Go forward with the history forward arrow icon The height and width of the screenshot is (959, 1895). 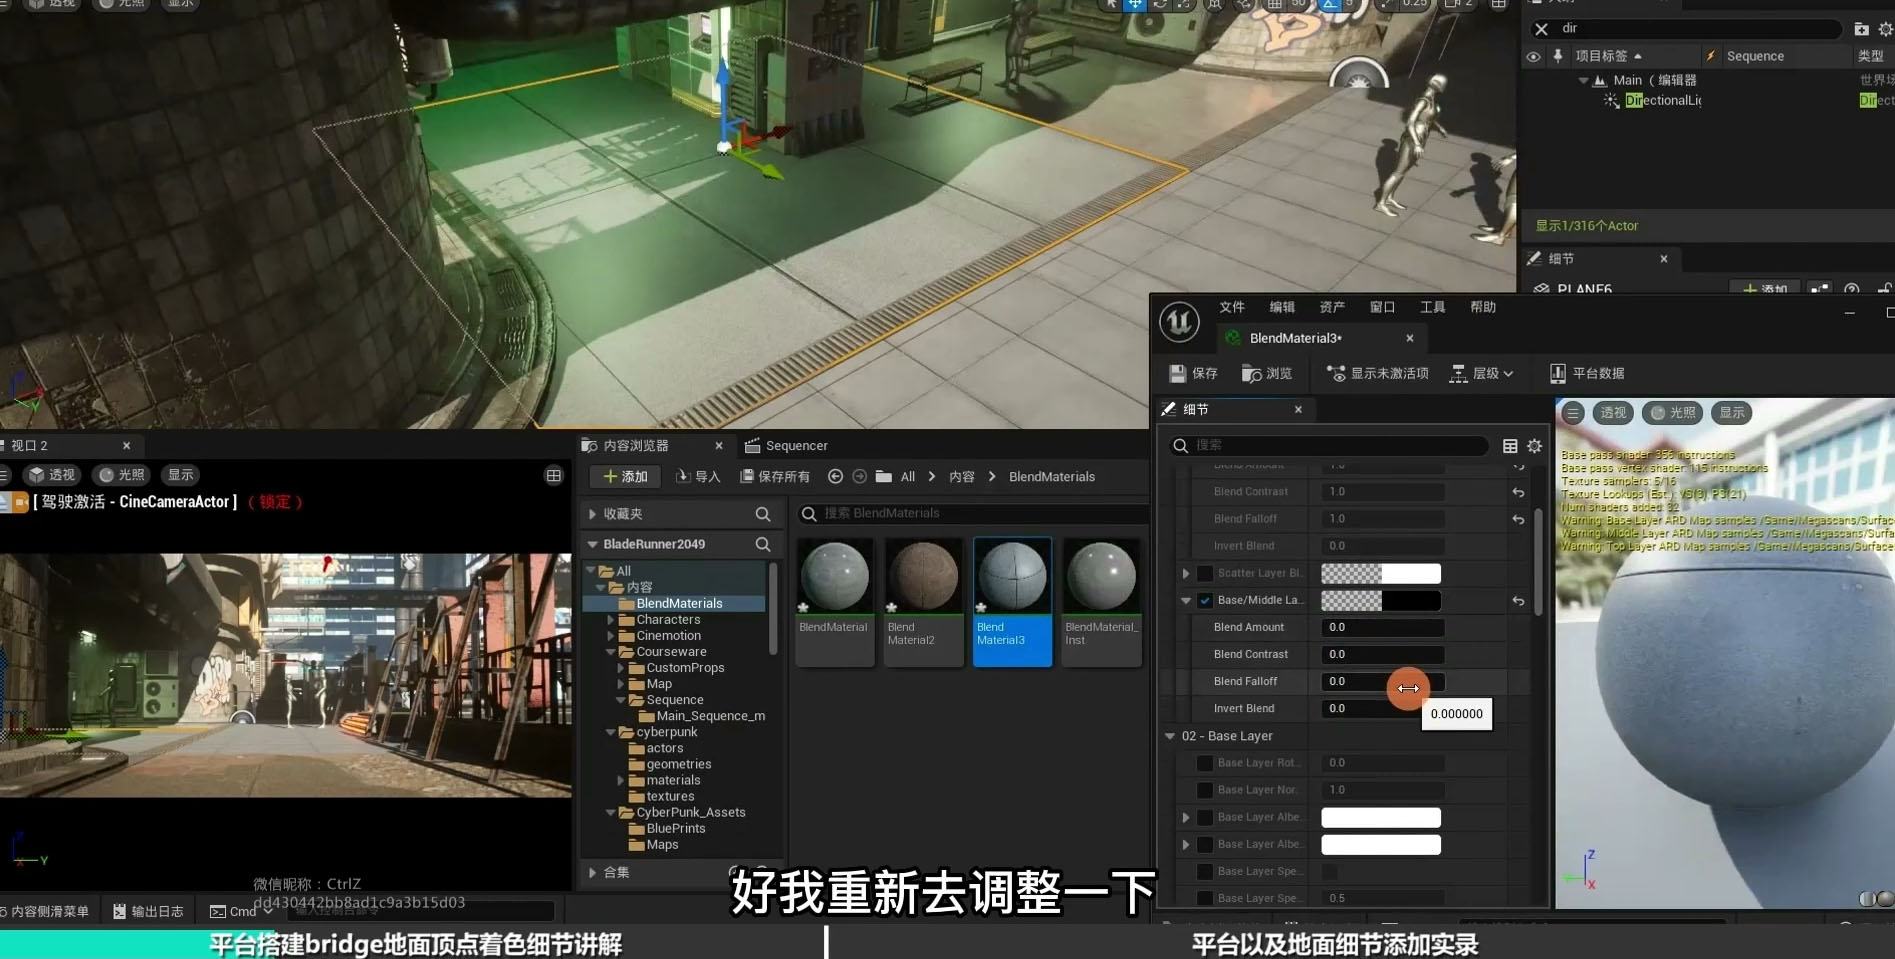click(859, 476)
